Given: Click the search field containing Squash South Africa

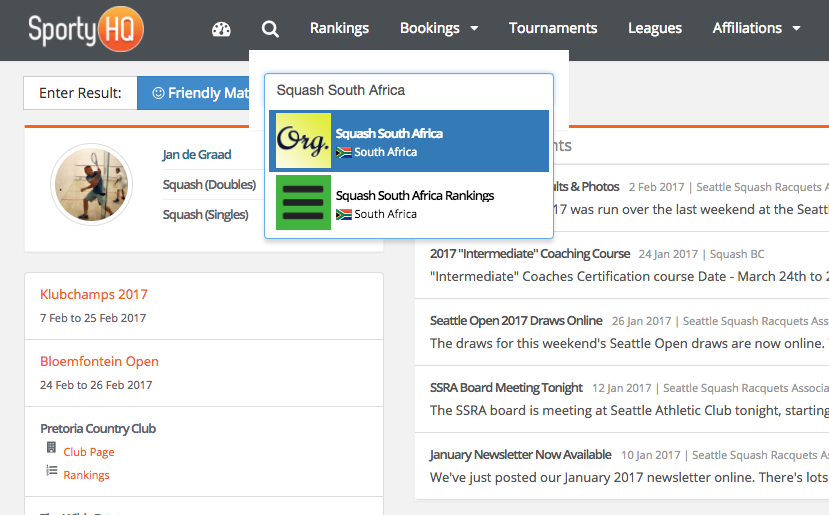Looking at the screenshot, I should coord(409,90).
